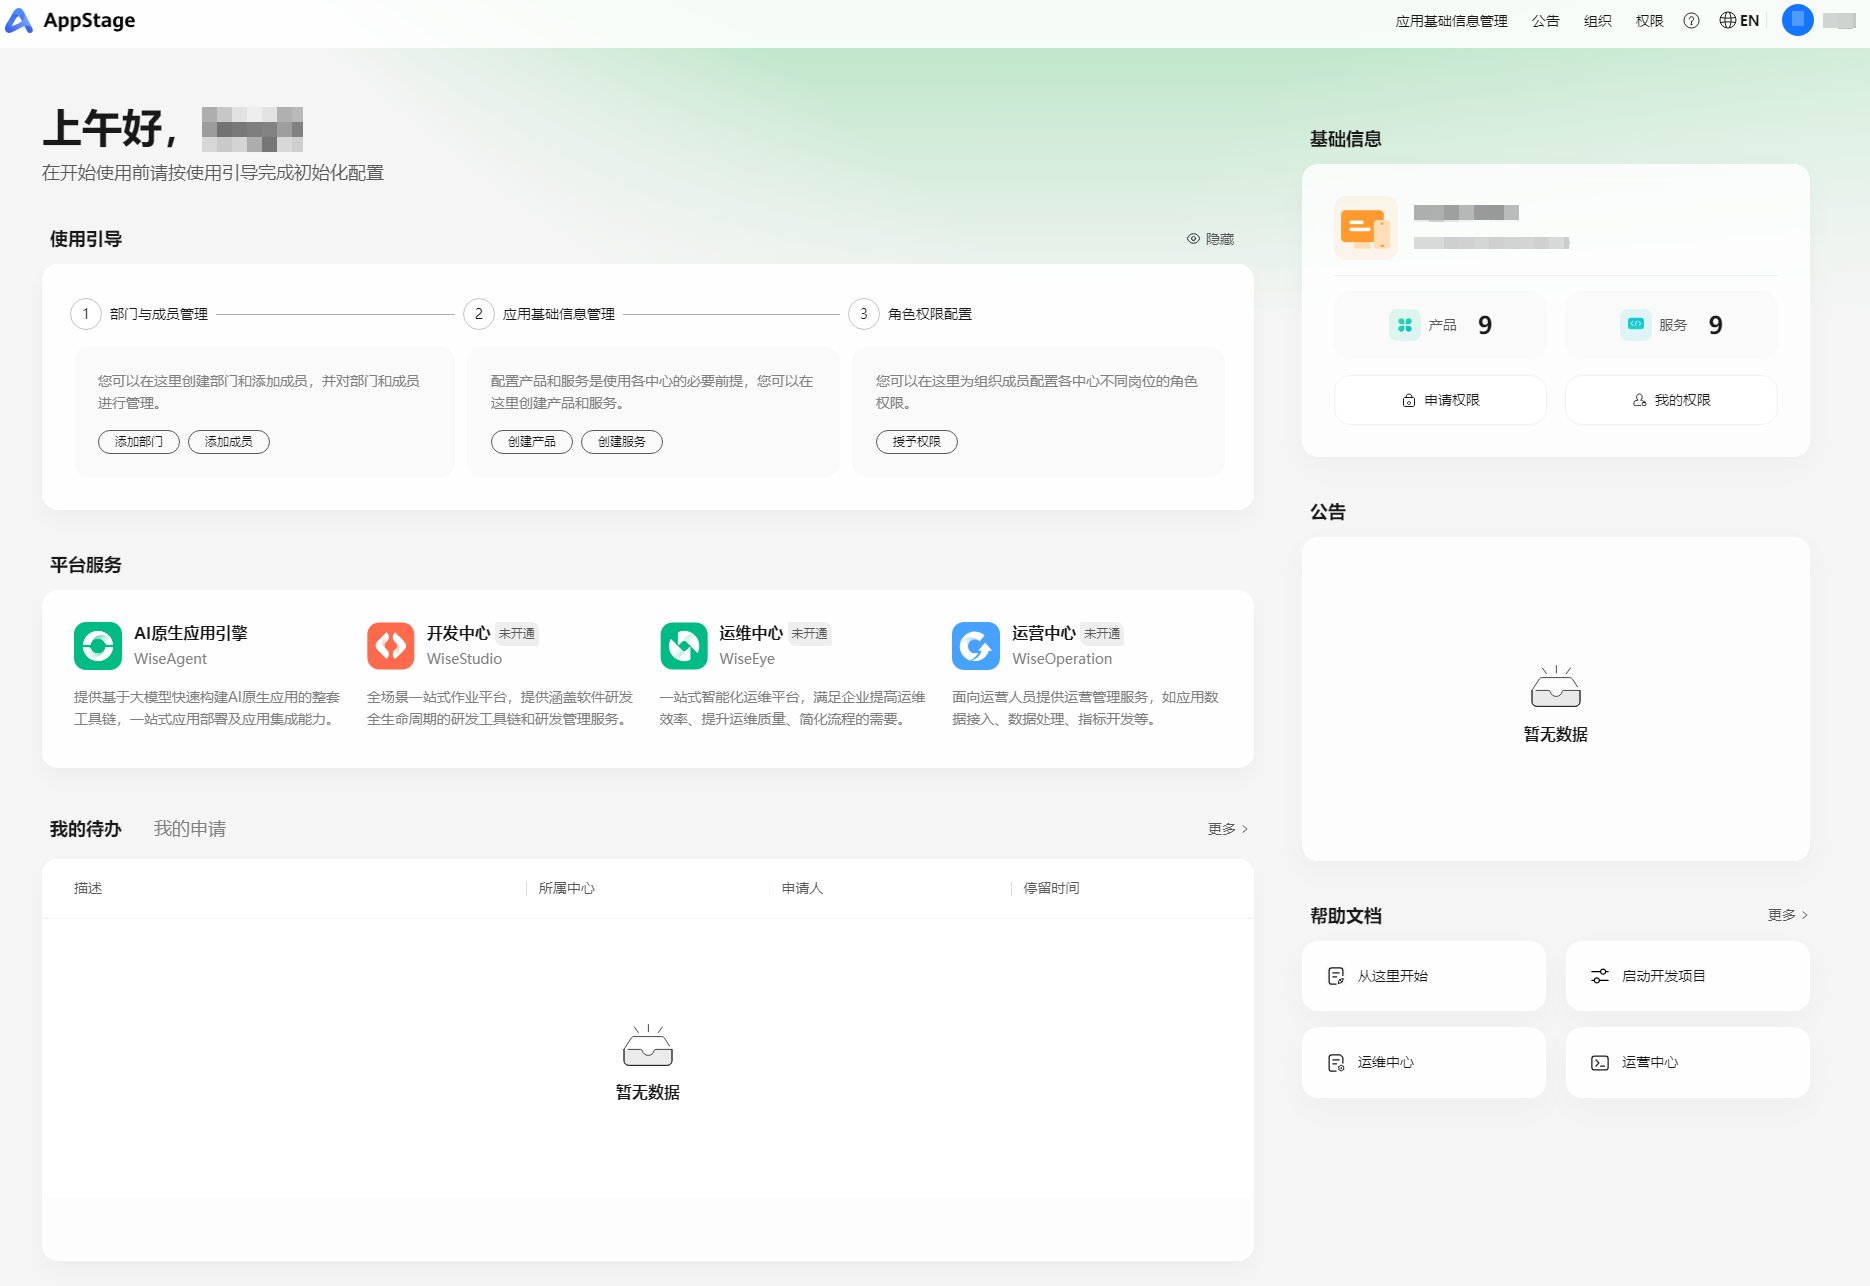Switch language to EN
This screenshot has width=1870, height=1286.
(1739, 21)
